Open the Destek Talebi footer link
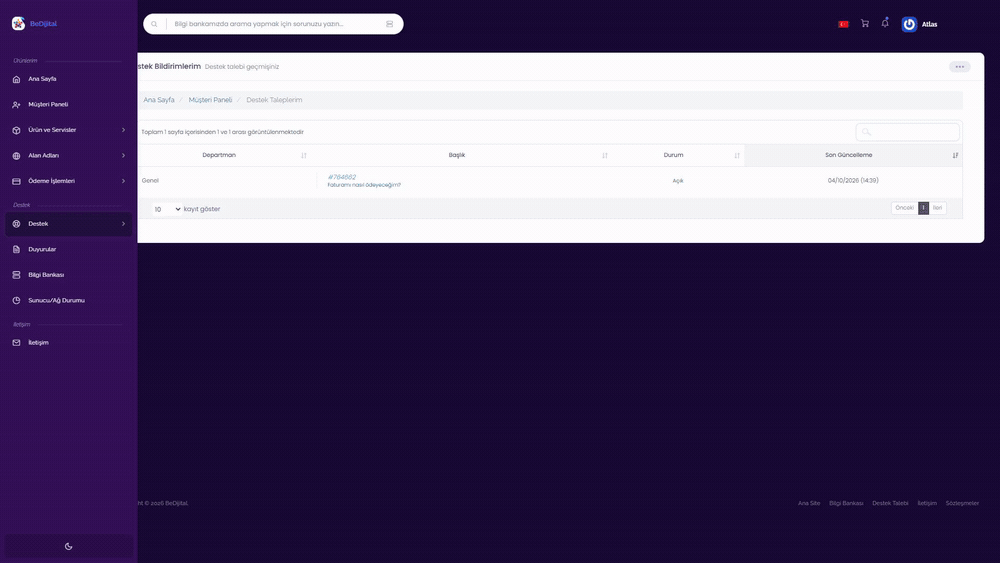Screen dimensions: 1000x563 click(890, 504)
